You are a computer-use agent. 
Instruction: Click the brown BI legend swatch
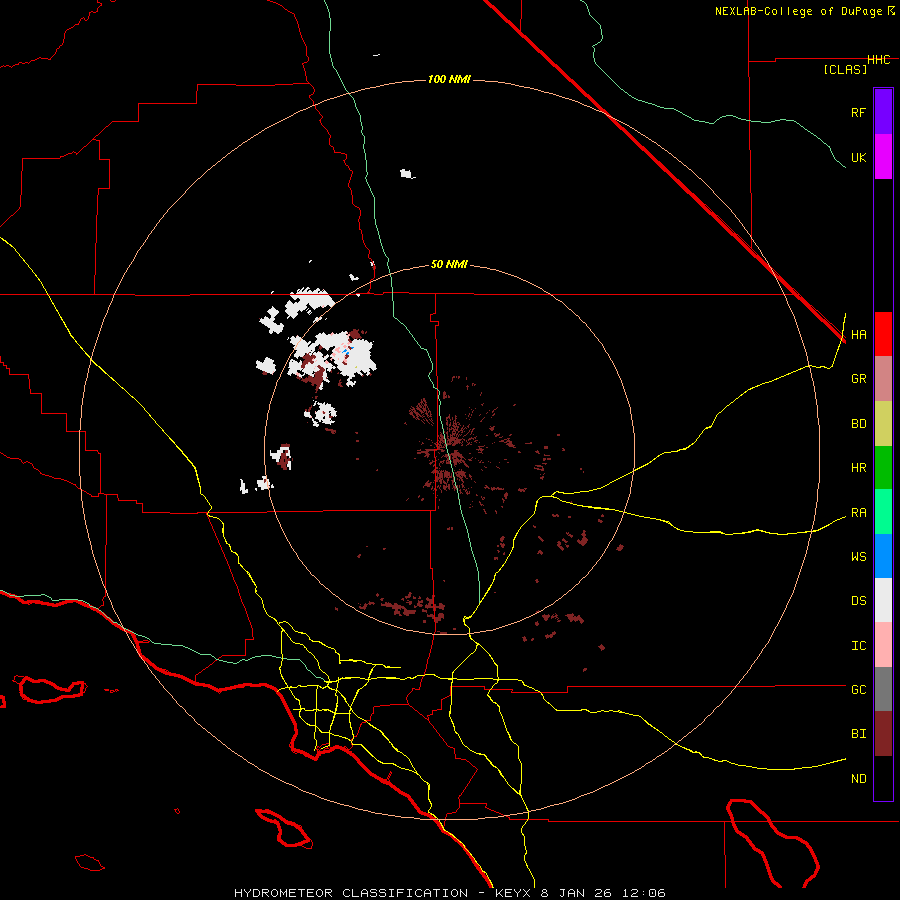point(882,733)
